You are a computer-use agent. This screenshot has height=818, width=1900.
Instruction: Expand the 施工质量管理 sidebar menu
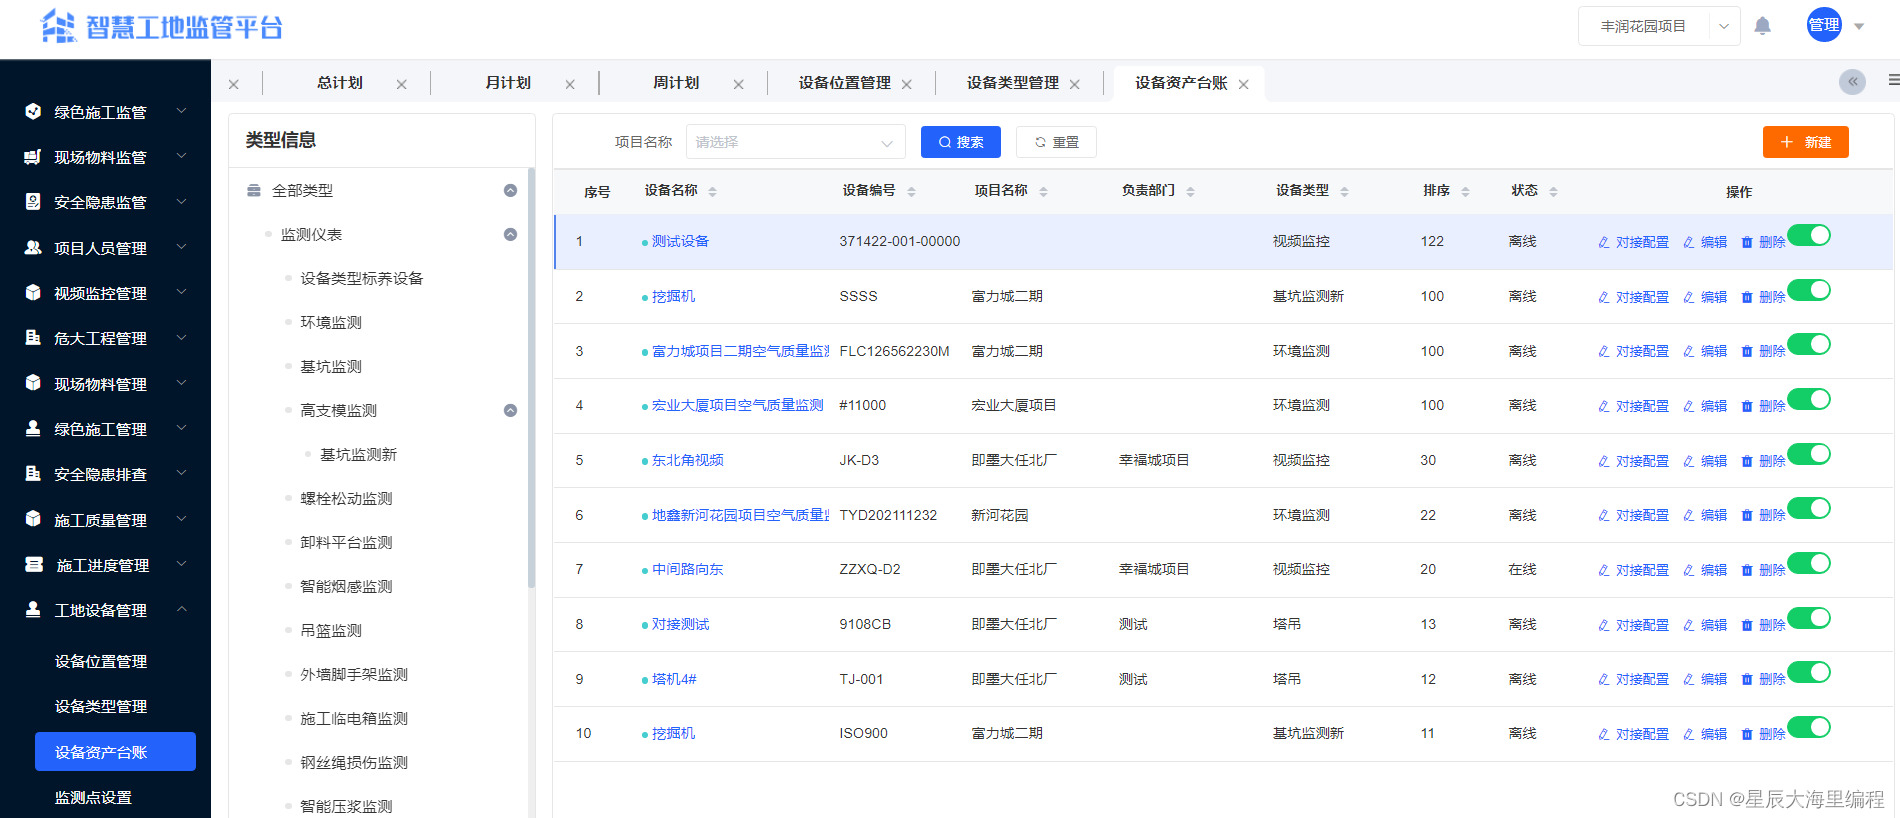(181, 519)
